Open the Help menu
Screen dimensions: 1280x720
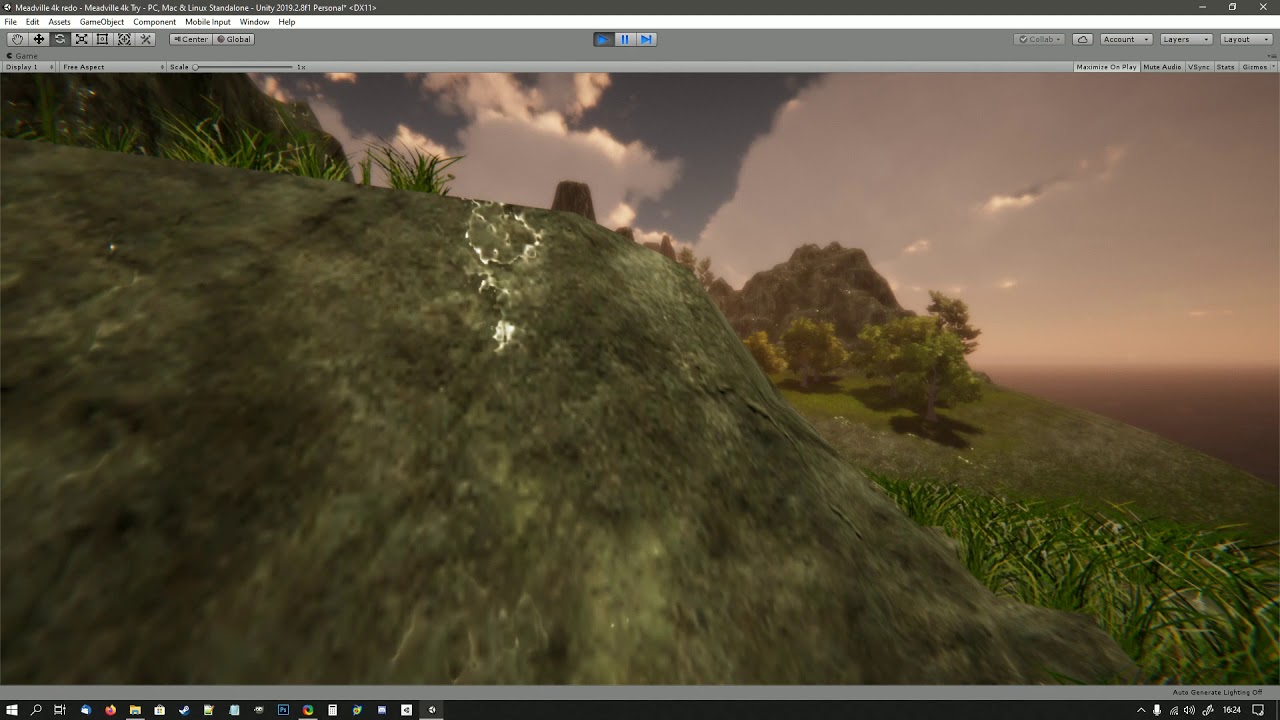click(287, 22)
